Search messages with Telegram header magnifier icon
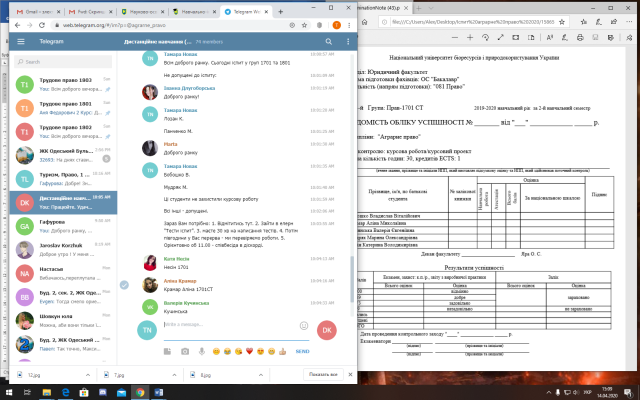 point(329,41)
